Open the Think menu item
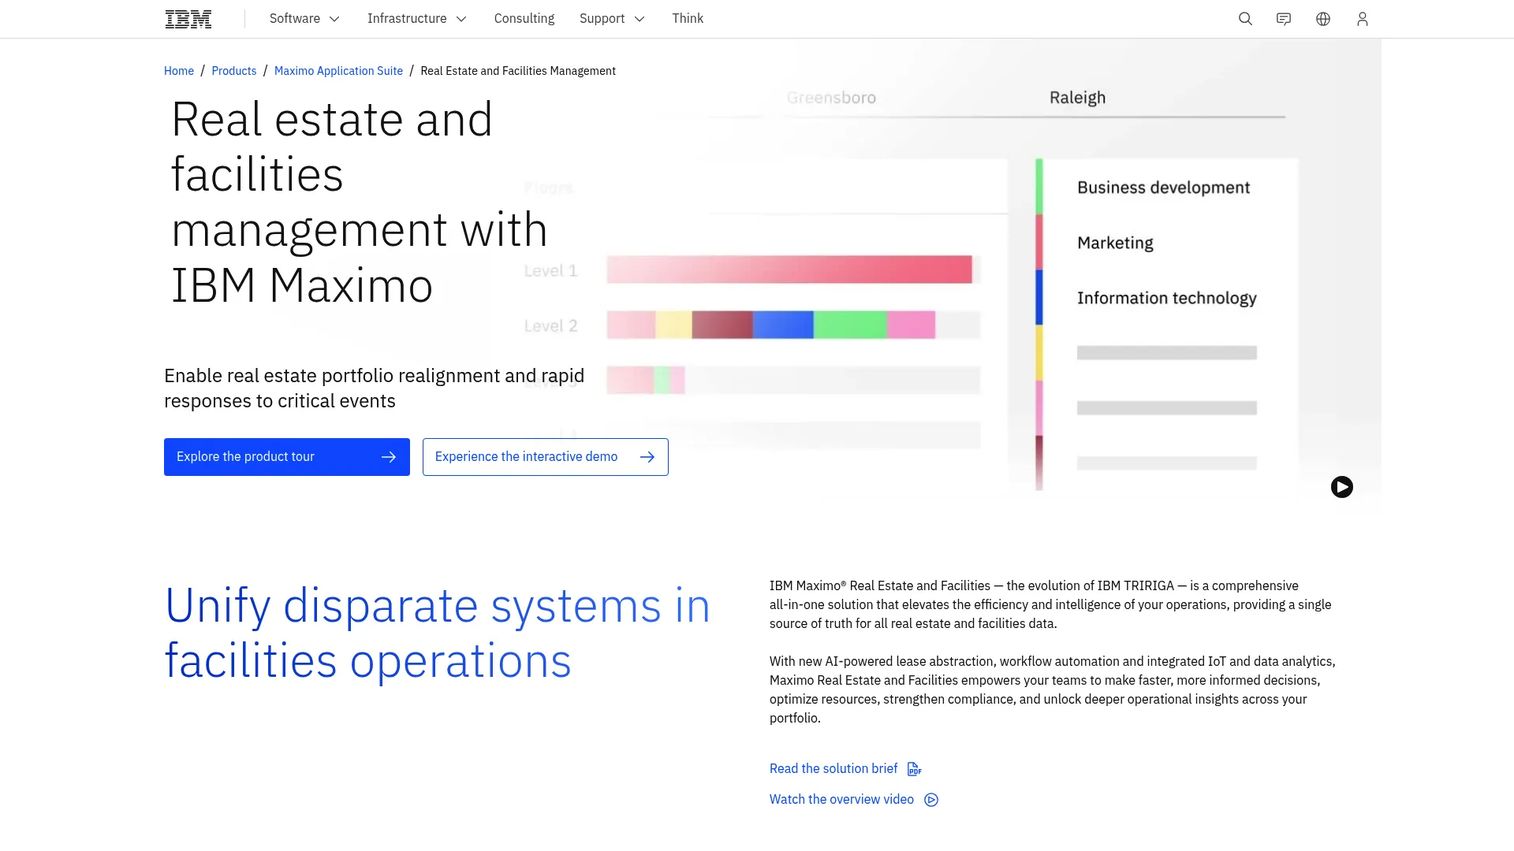This screenshot has height=851, width=1514. 688,19
